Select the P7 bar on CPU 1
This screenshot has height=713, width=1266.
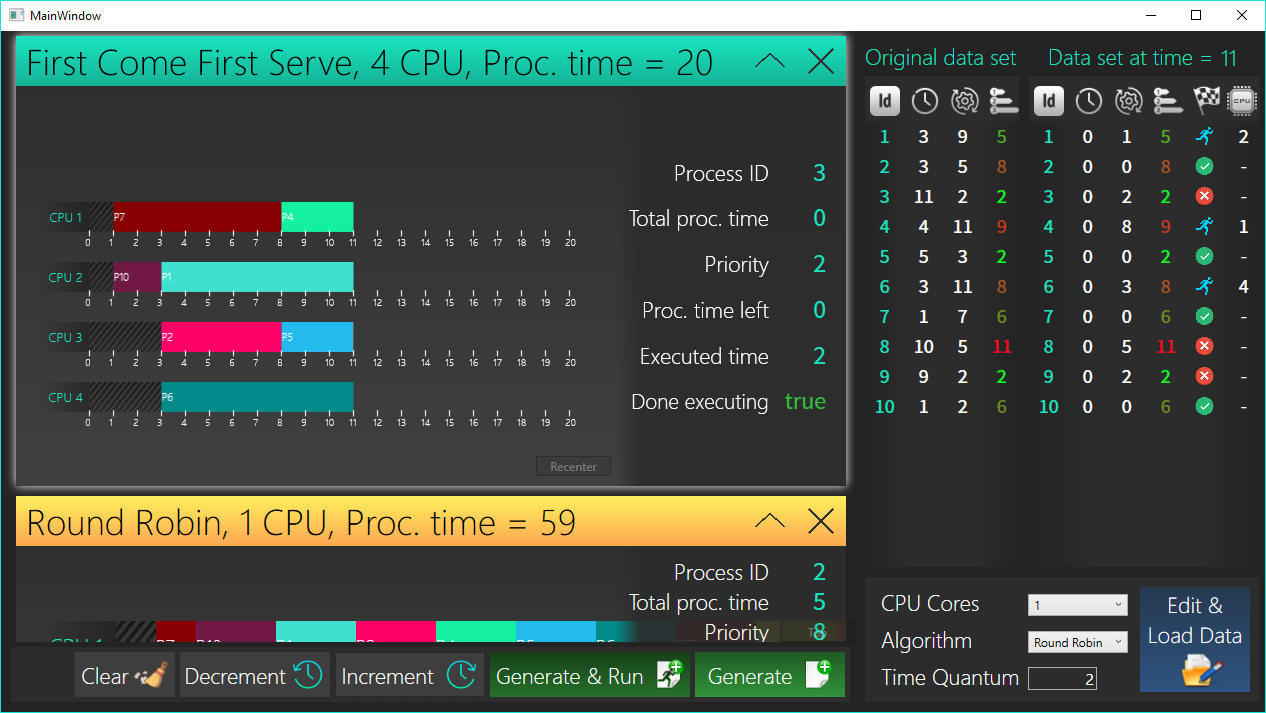(x=197, y=217)
